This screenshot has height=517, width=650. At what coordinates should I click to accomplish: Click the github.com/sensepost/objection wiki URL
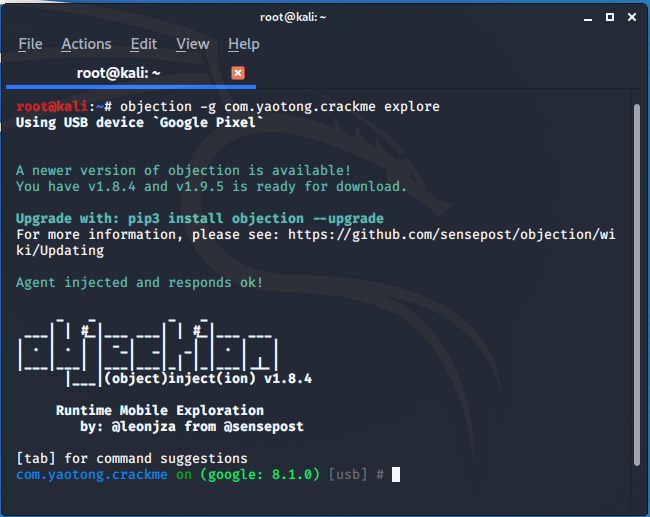click(316, 243)
